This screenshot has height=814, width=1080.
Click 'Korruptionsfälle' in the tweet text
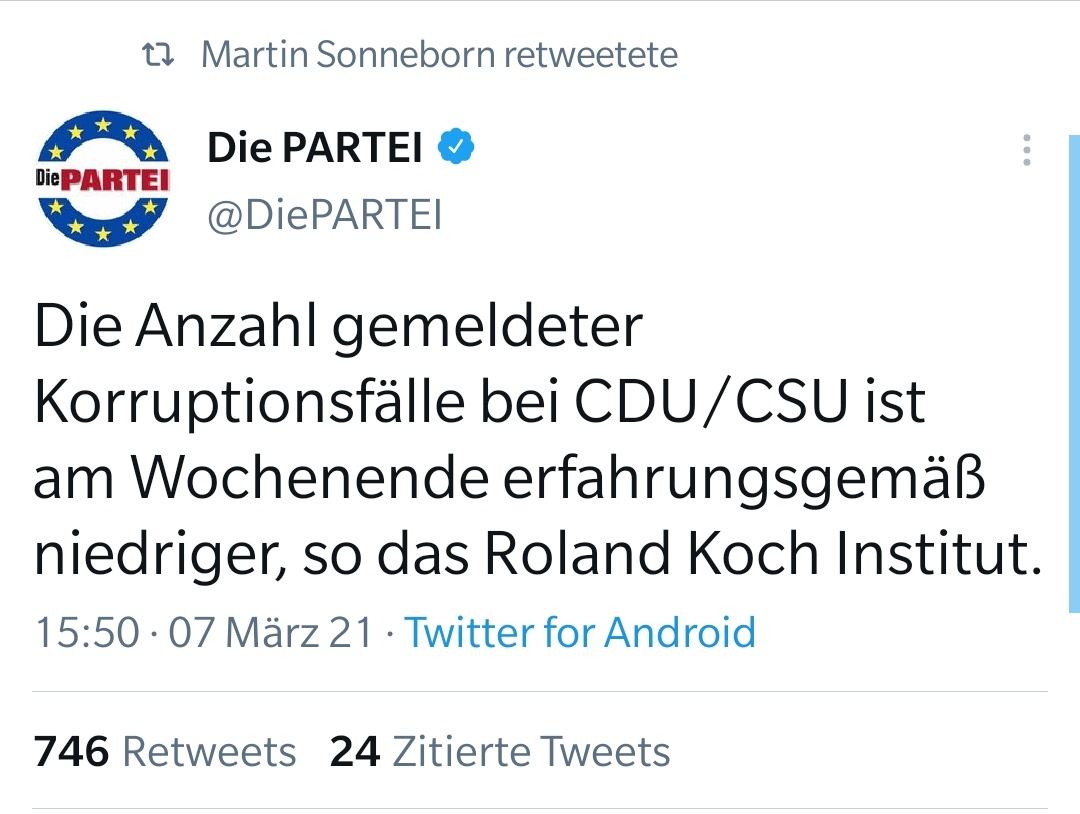coord(259,402)
